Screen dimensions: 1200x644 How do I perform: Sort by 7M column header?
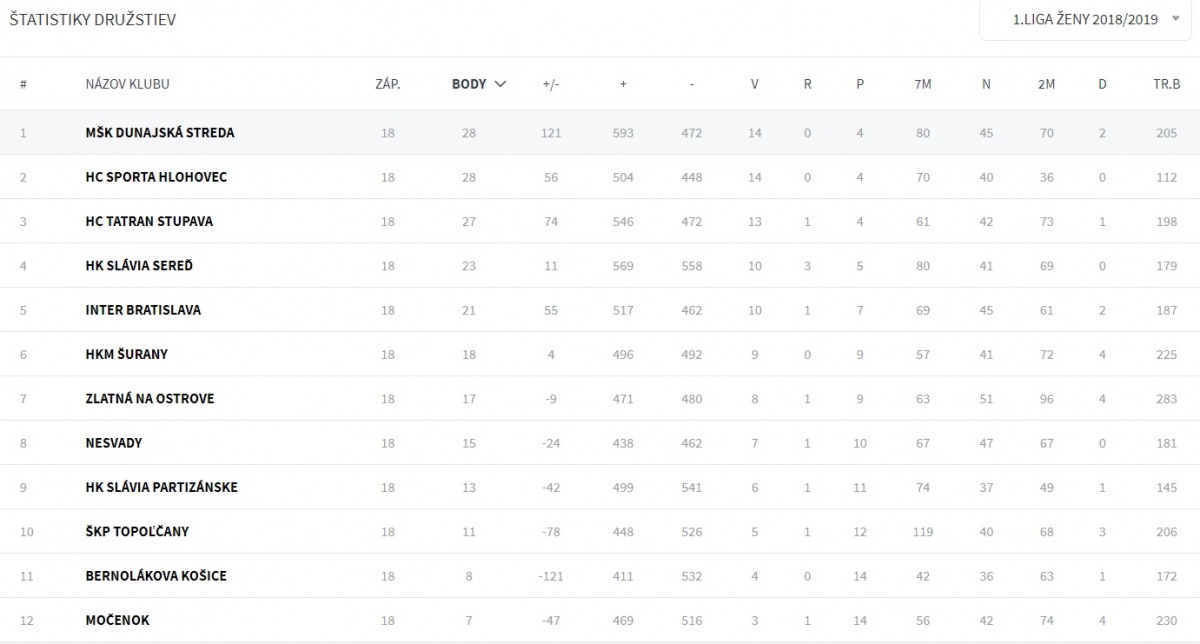[x=922, y=84]
